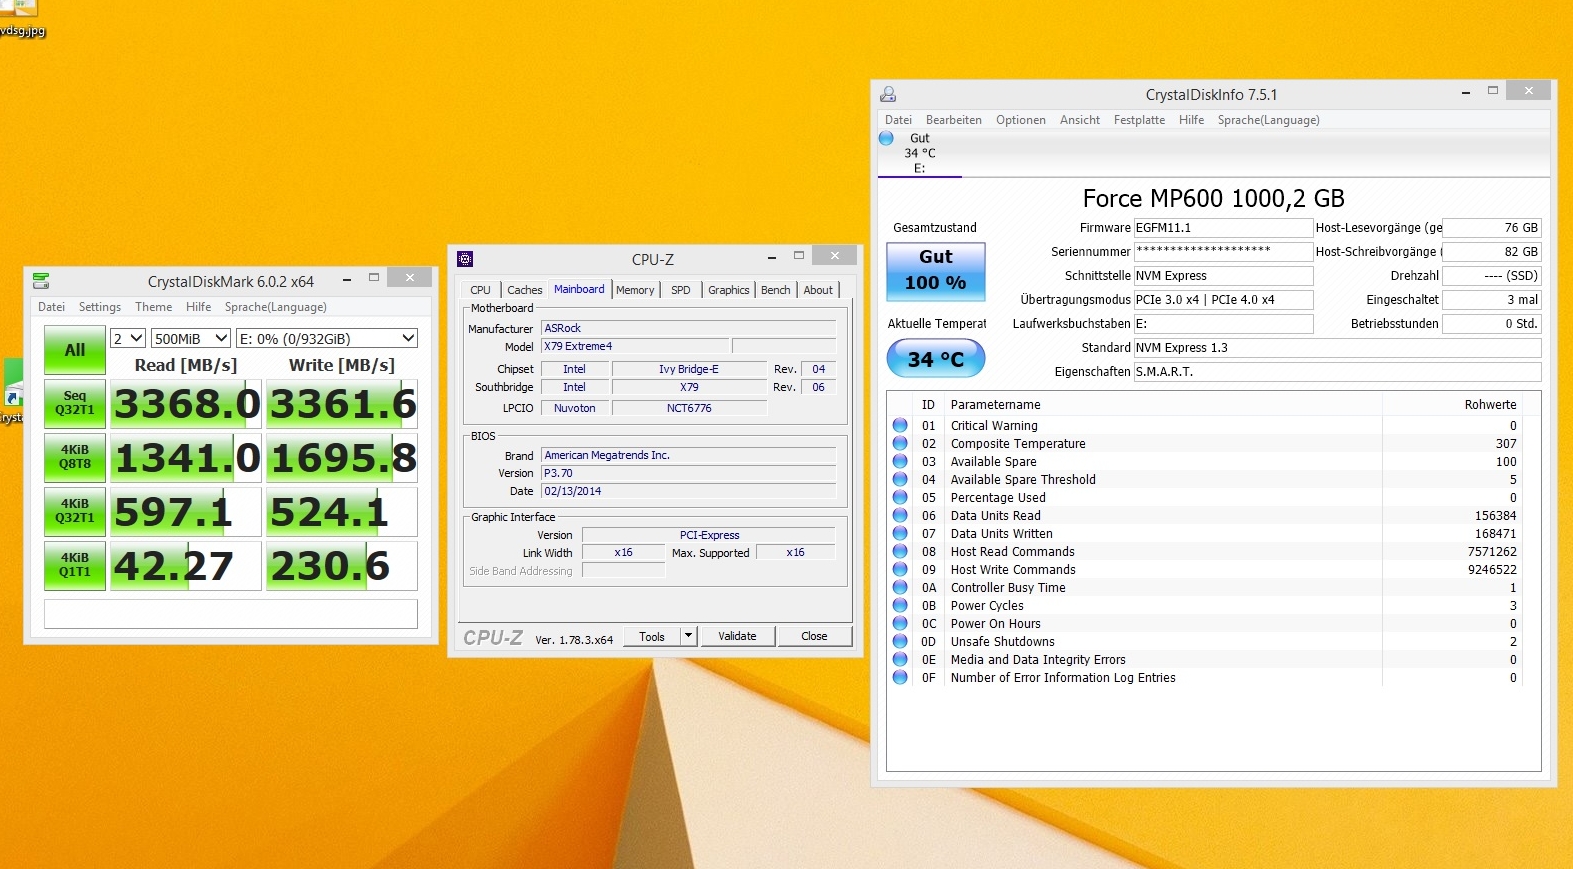Image resolution: width=1573 pixels, height=869 pixels.
Task: Open the Bearbeiten menu in CrystalDiskInfo
Action: point(954,120)
